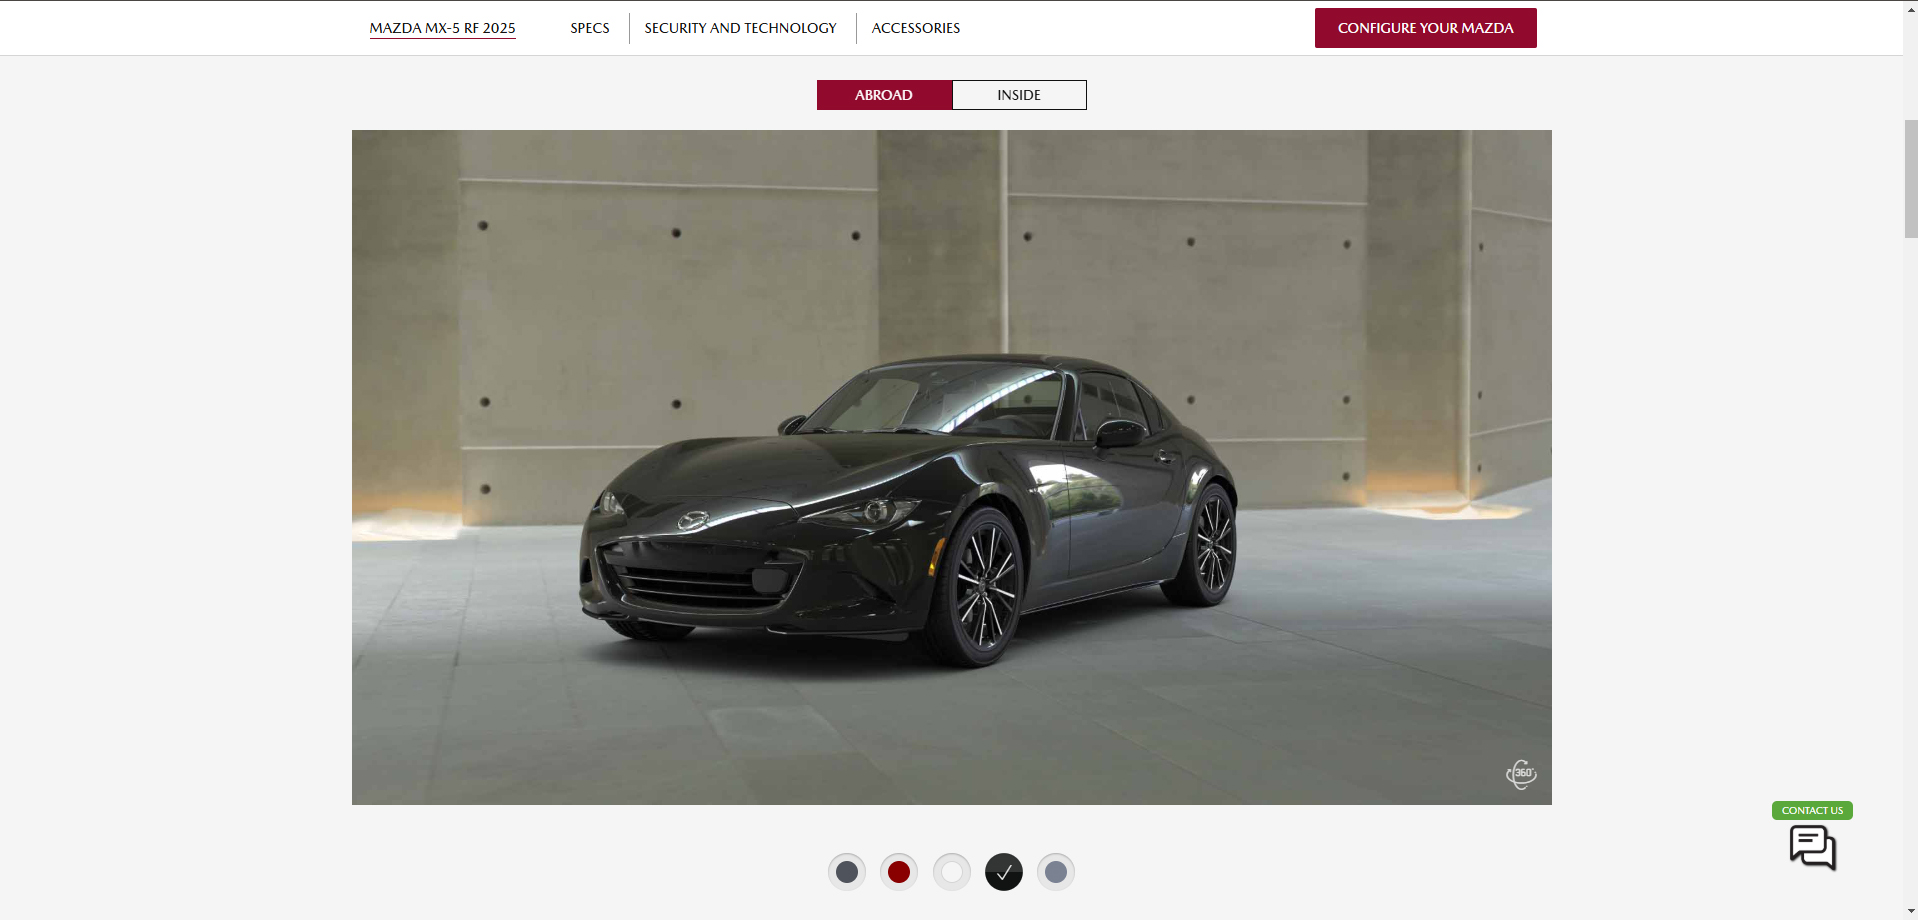Open Security and Technology section

pyautogui.click(x=741, y=28)
